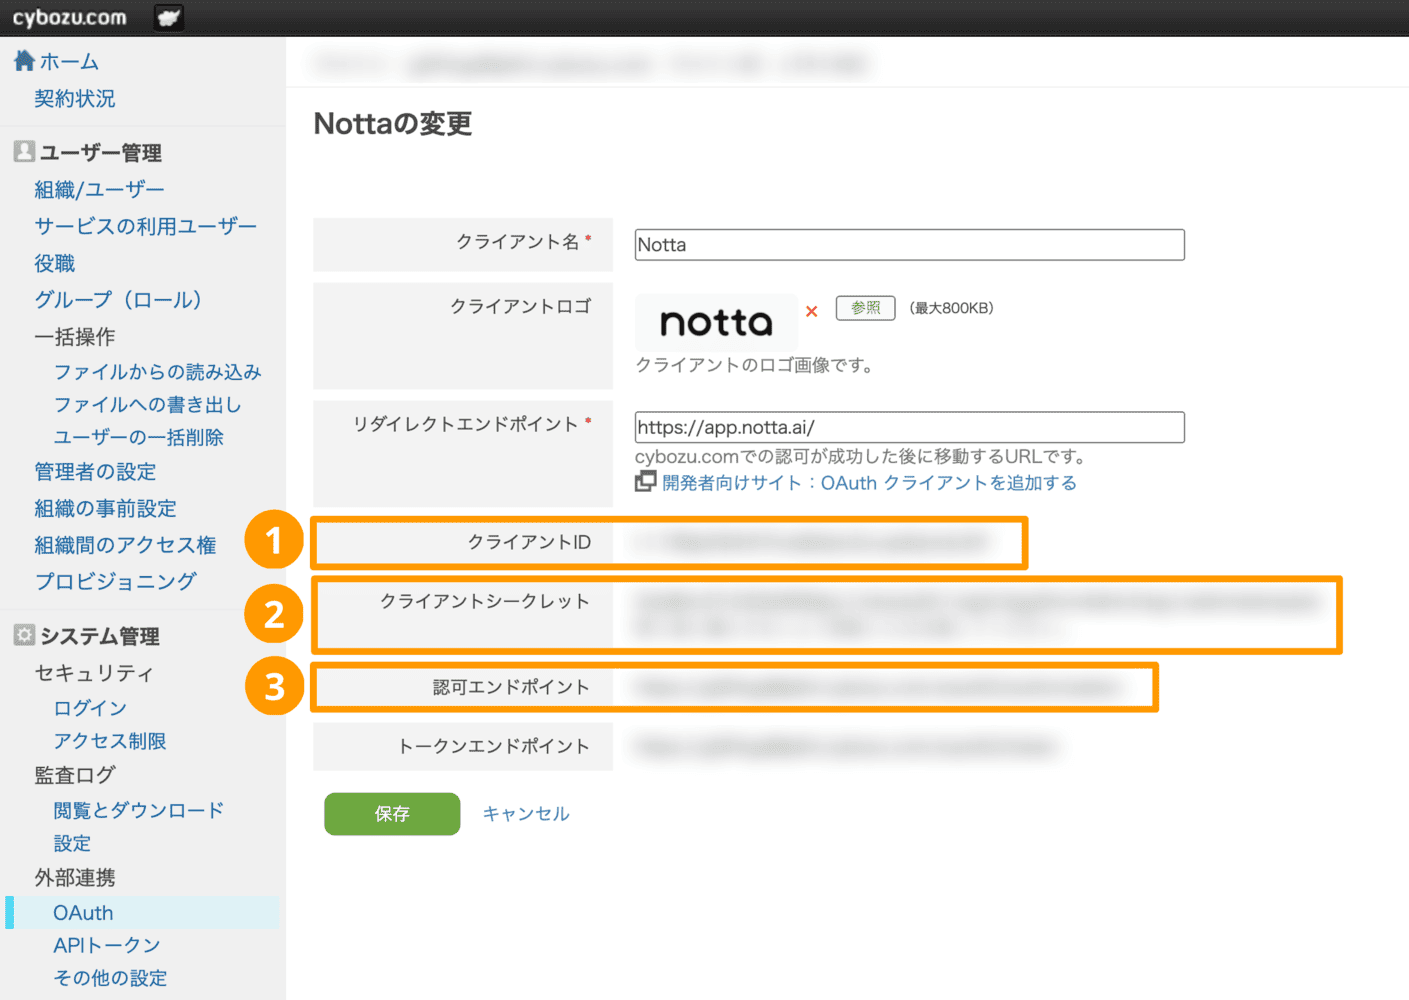This screenshot has width=1409, height=1000.
Task: Open その他の設定 page
Action: pyautogui.click(x=110, y=978)
